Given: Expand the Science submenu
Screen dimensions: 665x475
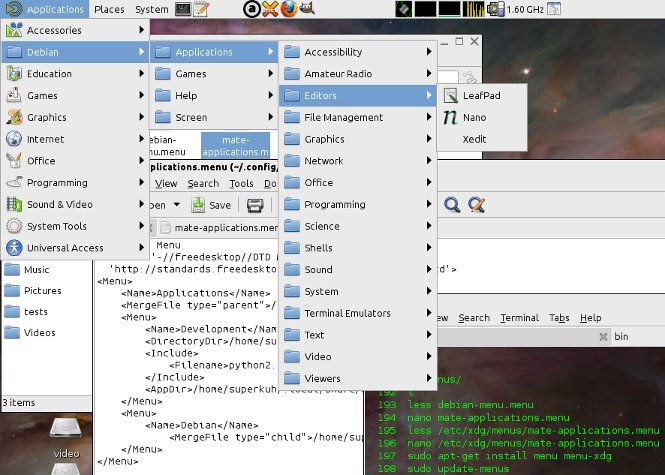Looking at the screenshot, I should (x=358, y=226).
